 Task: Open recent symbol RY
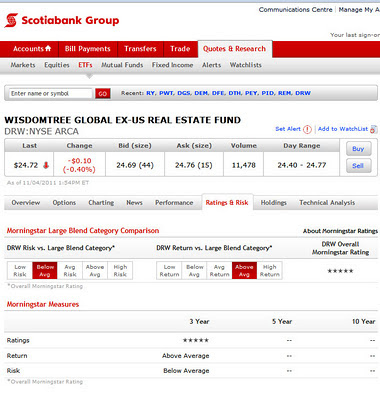(x=151, y=93)
